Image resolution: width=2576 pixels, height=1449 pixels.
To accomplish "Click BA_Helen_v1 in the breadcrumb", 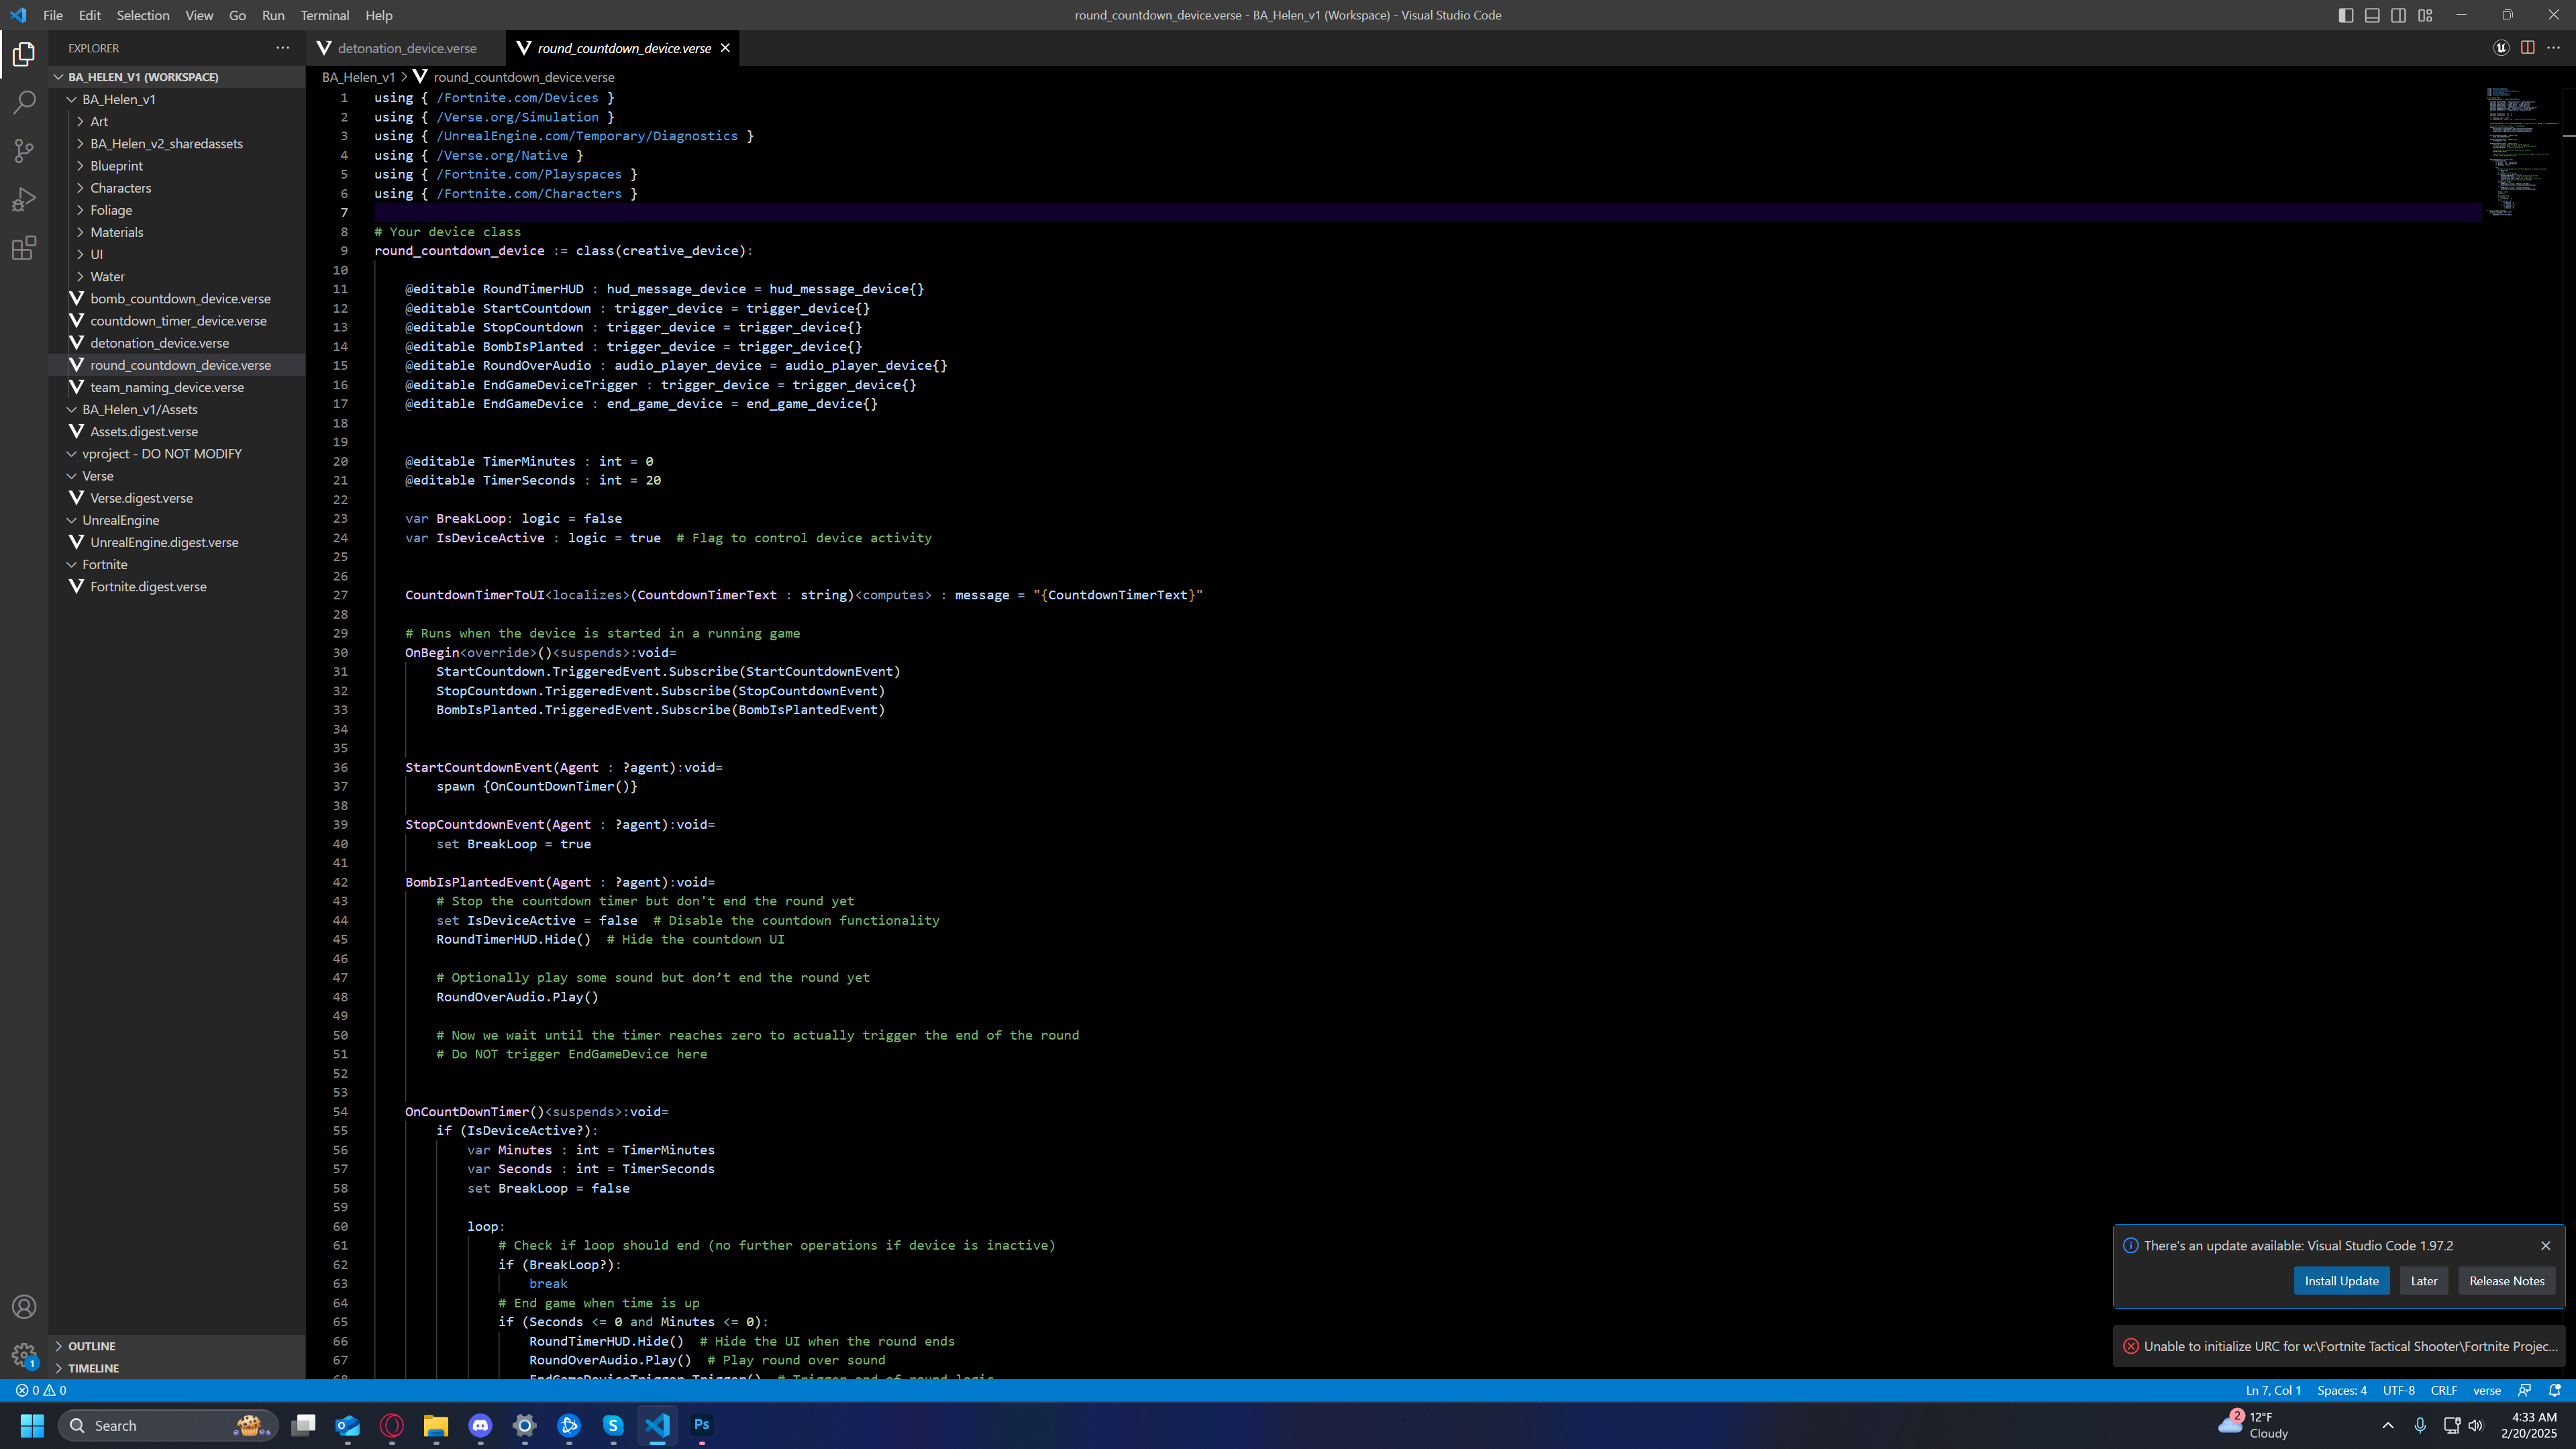I will click(358, 77).
